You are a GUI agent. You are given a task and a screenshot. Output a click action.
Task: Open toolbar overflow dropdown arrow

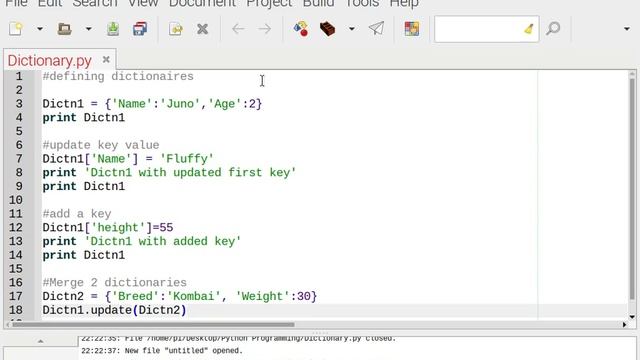pyautogui.click(x=627, y=29)
